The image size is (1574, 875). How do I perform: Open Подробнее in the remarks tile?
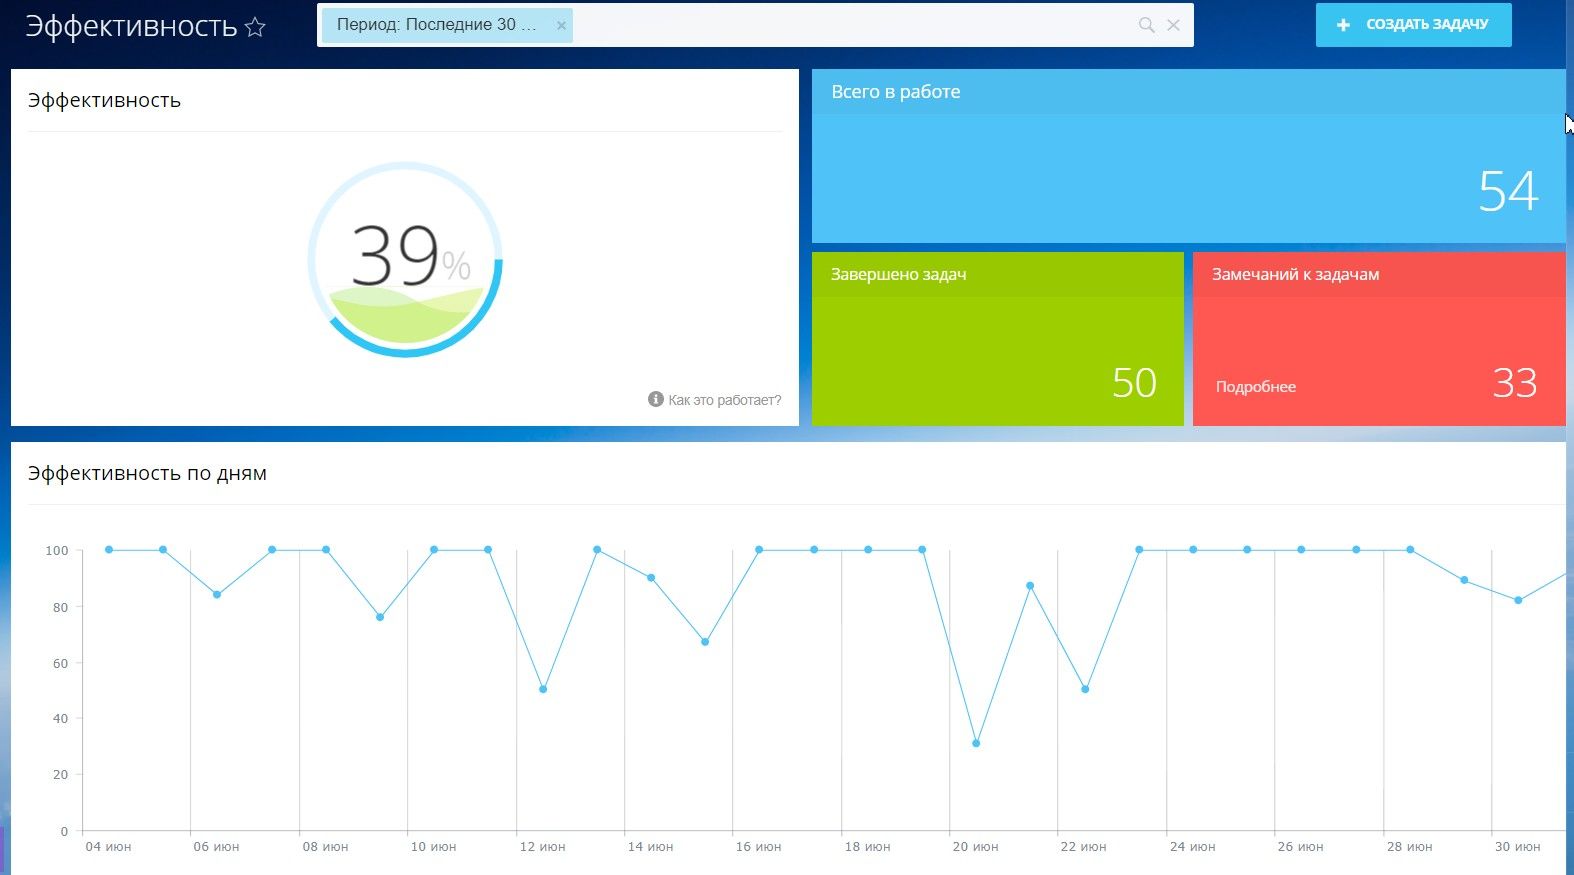click(x=1255, y=387)
